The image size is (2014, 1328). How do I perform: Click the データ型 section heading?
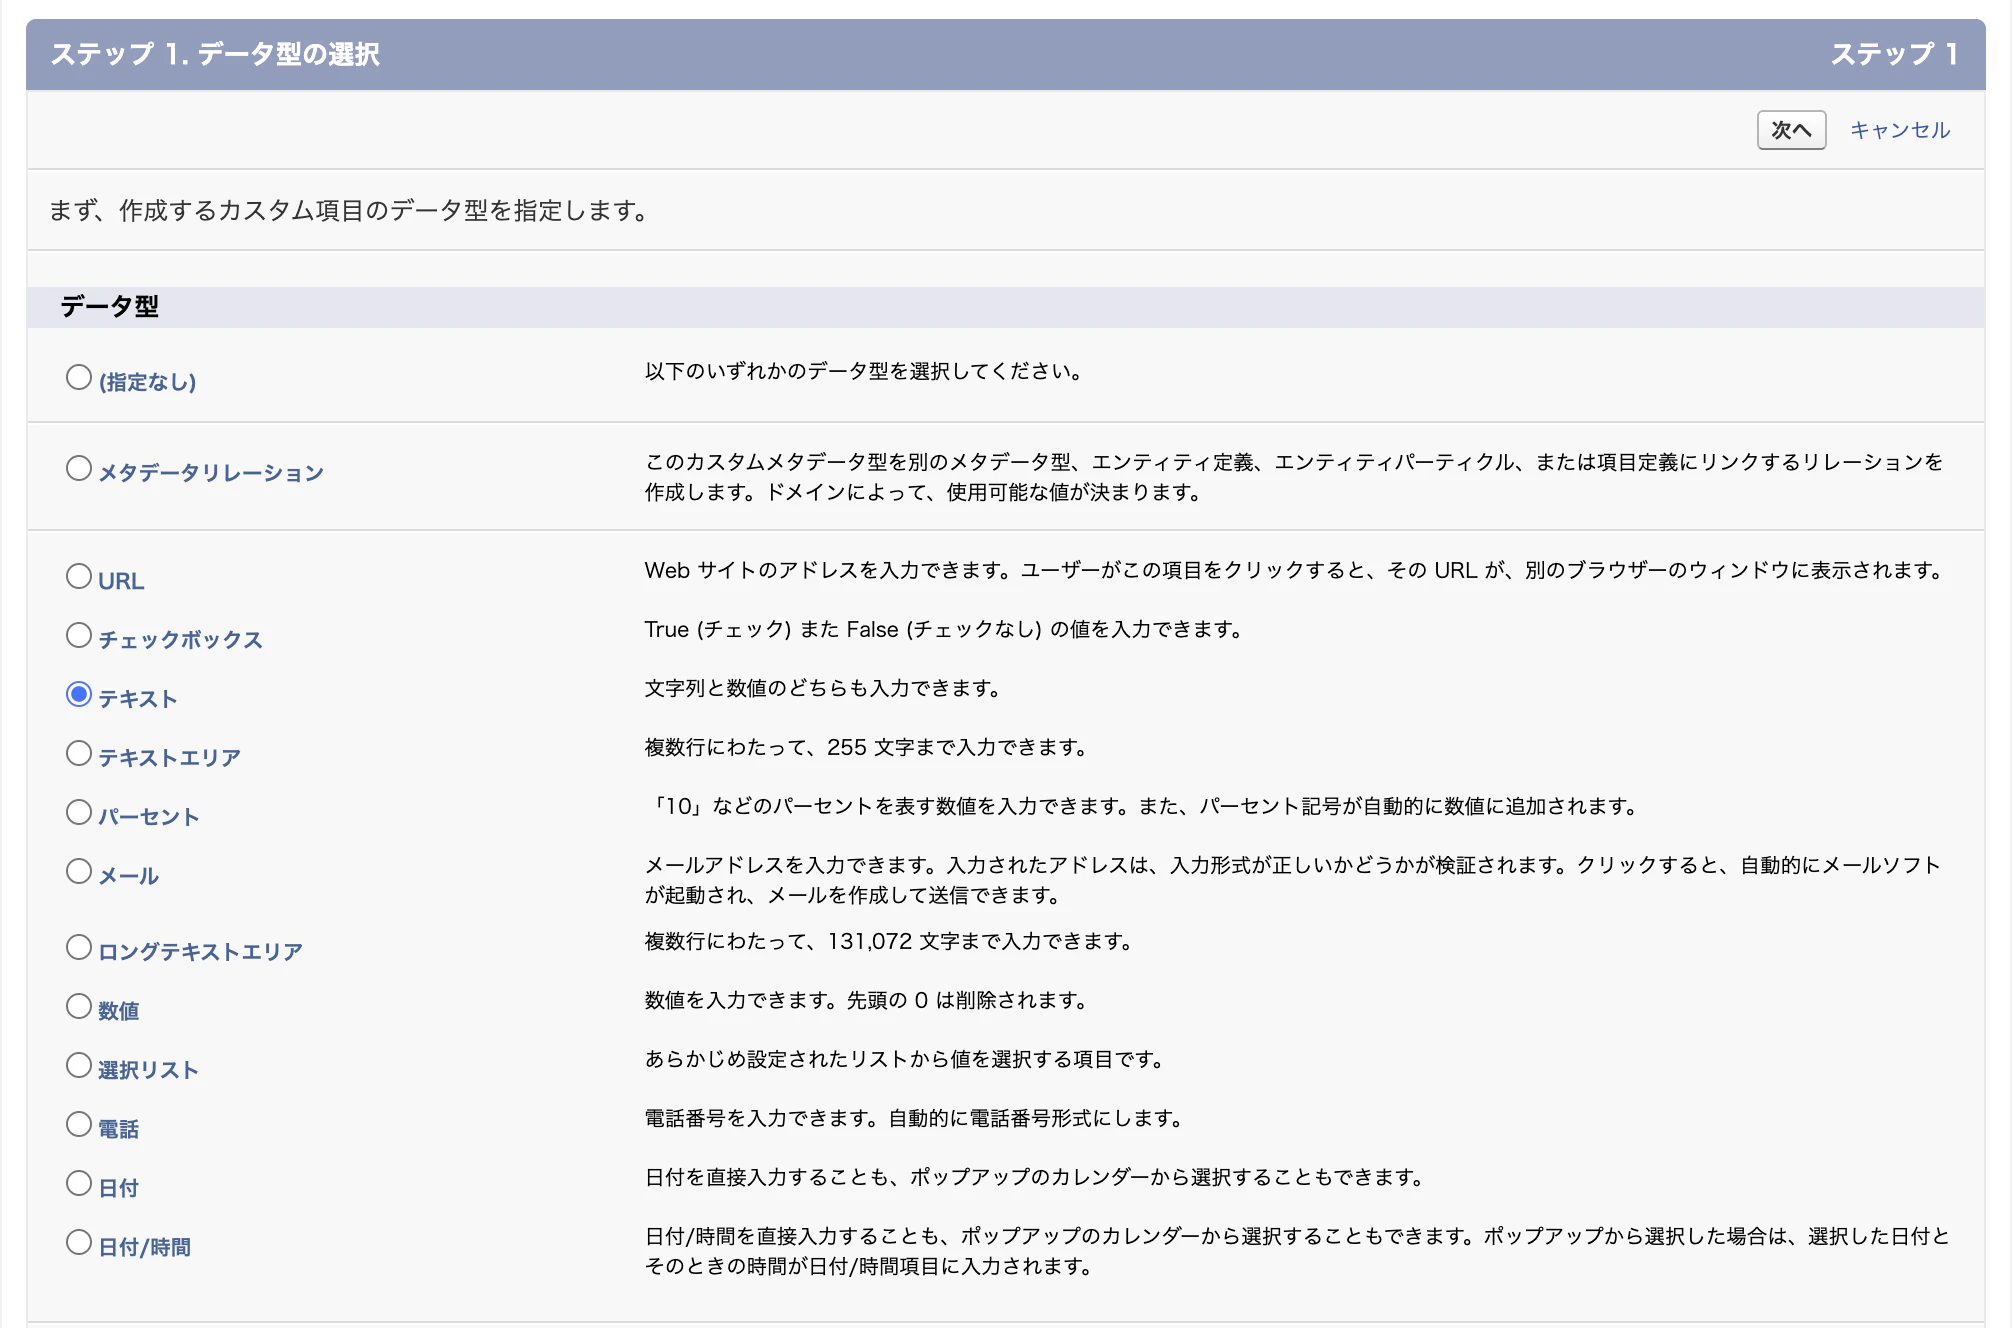pyautogui.click(x=109, y=306)
